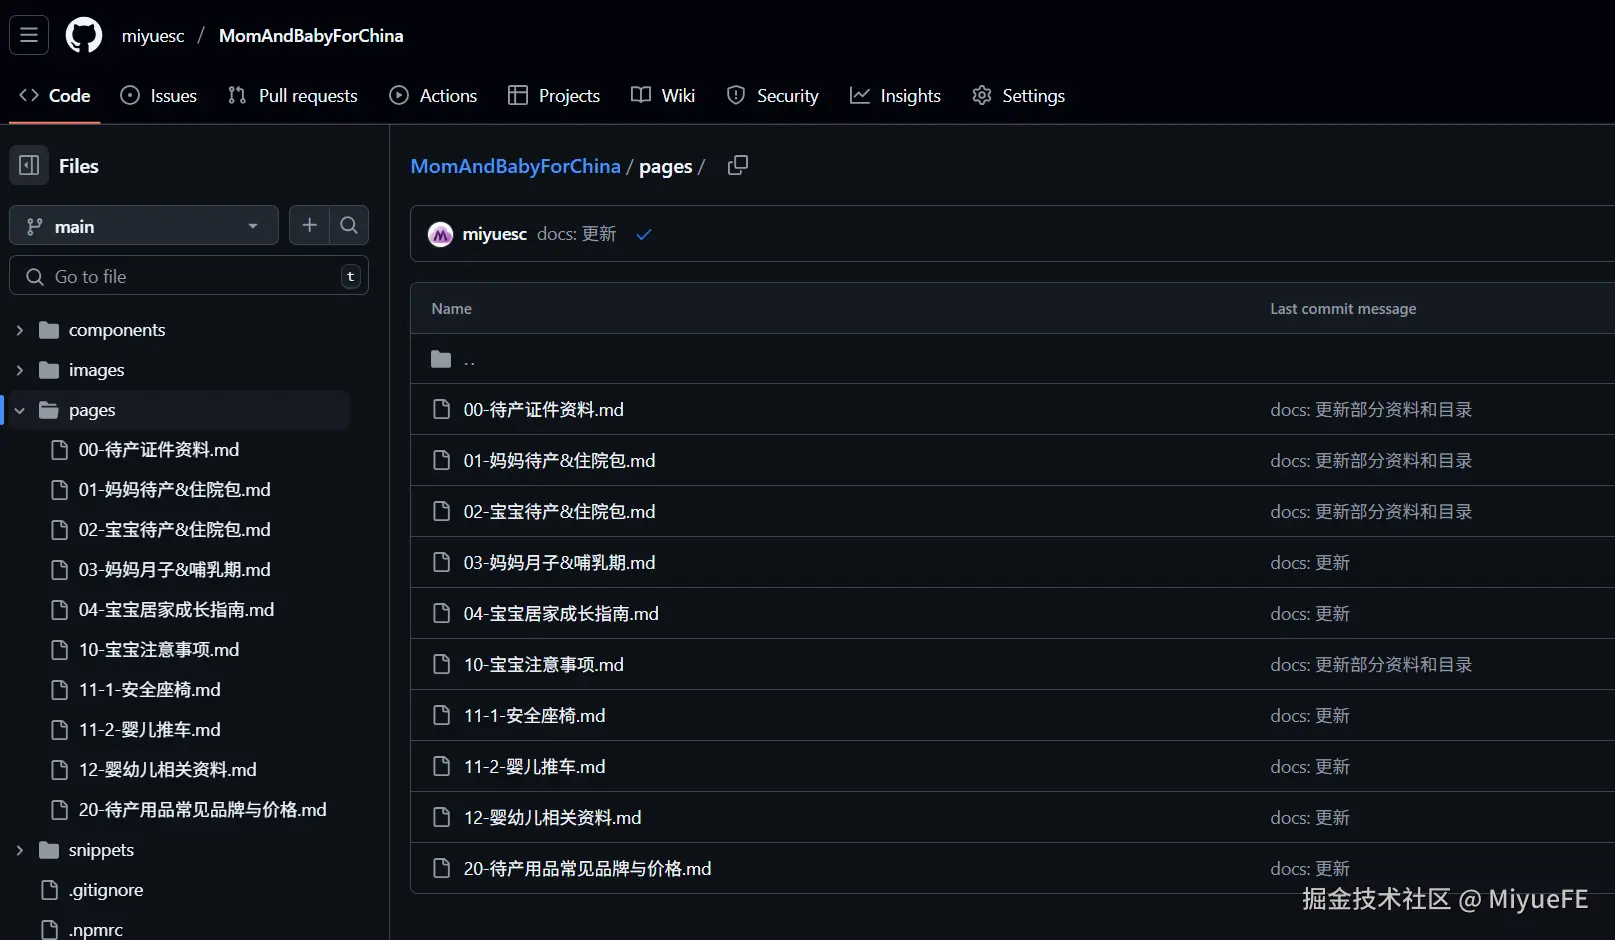
Task: Click the search magnifier button in Files
Action: (349, 226)
